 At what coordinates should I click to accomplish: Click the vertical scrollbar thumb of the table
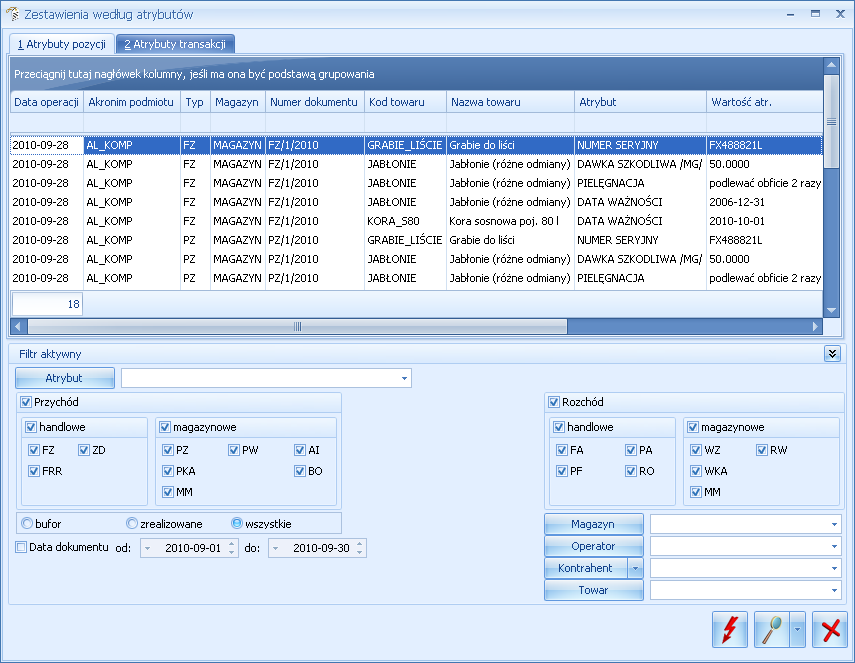(831, 122)
